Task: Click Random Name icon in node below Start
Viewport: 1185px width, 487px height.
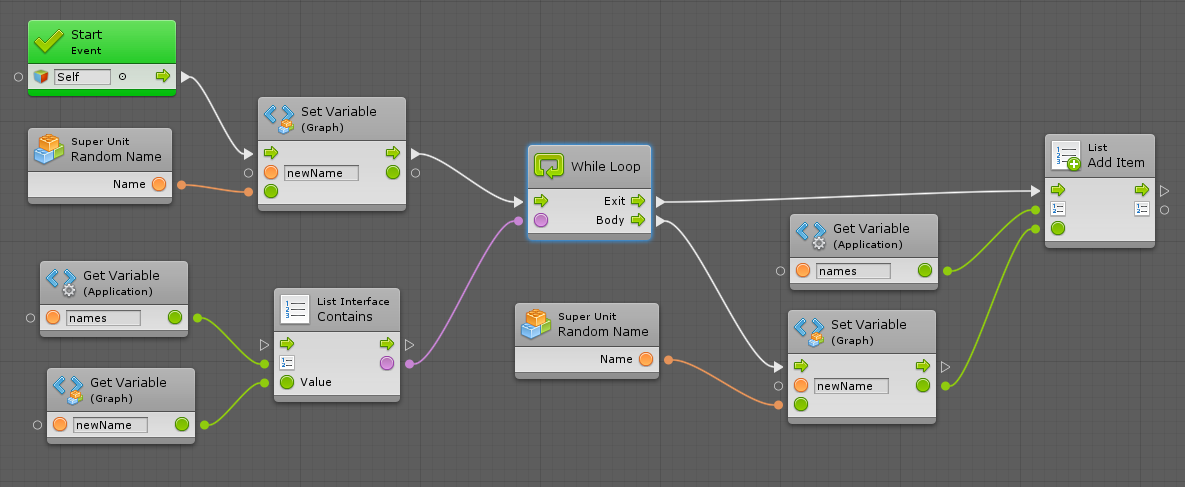Action: pos(49,149)
